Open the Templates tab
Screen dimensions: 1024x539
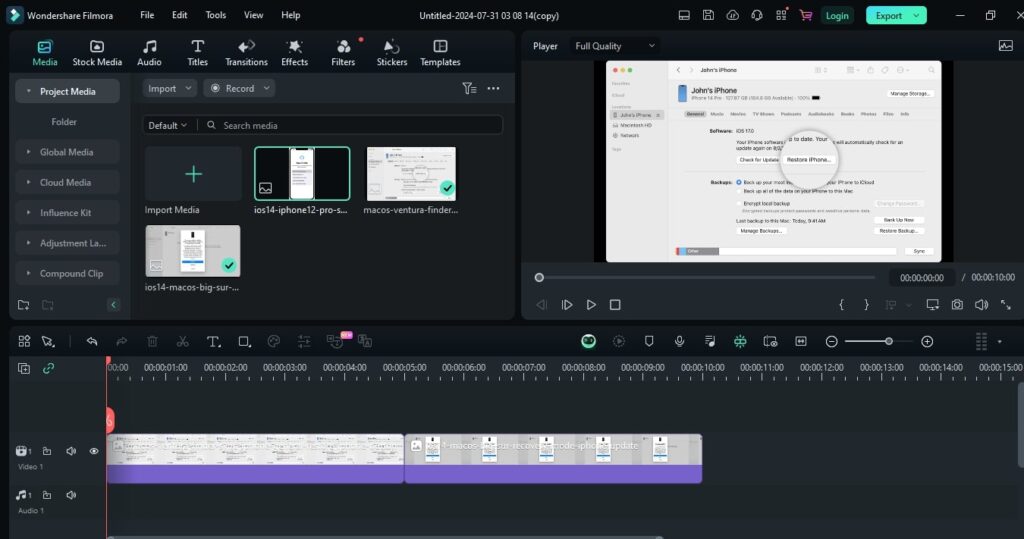(440, 53)
